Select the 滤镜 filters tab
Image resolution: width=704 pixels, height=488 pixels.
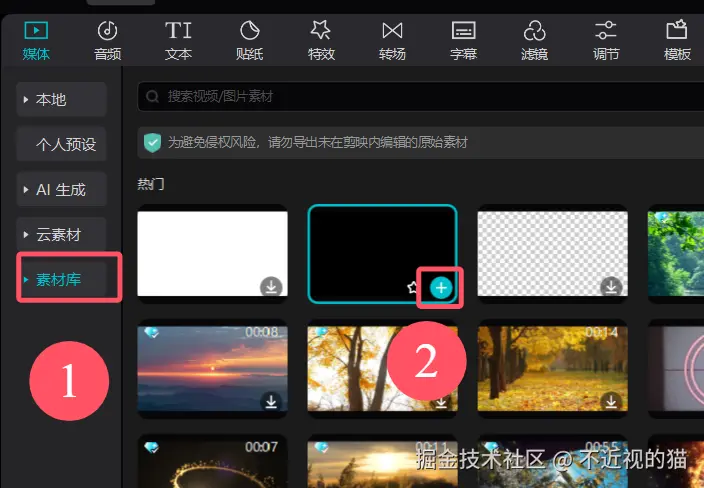point(534,41)
